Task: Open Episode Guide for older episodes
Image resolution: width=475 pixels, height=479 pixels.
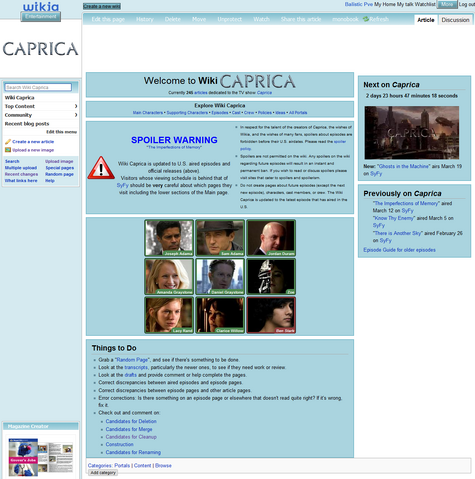Action: click(x=399, y=250)
